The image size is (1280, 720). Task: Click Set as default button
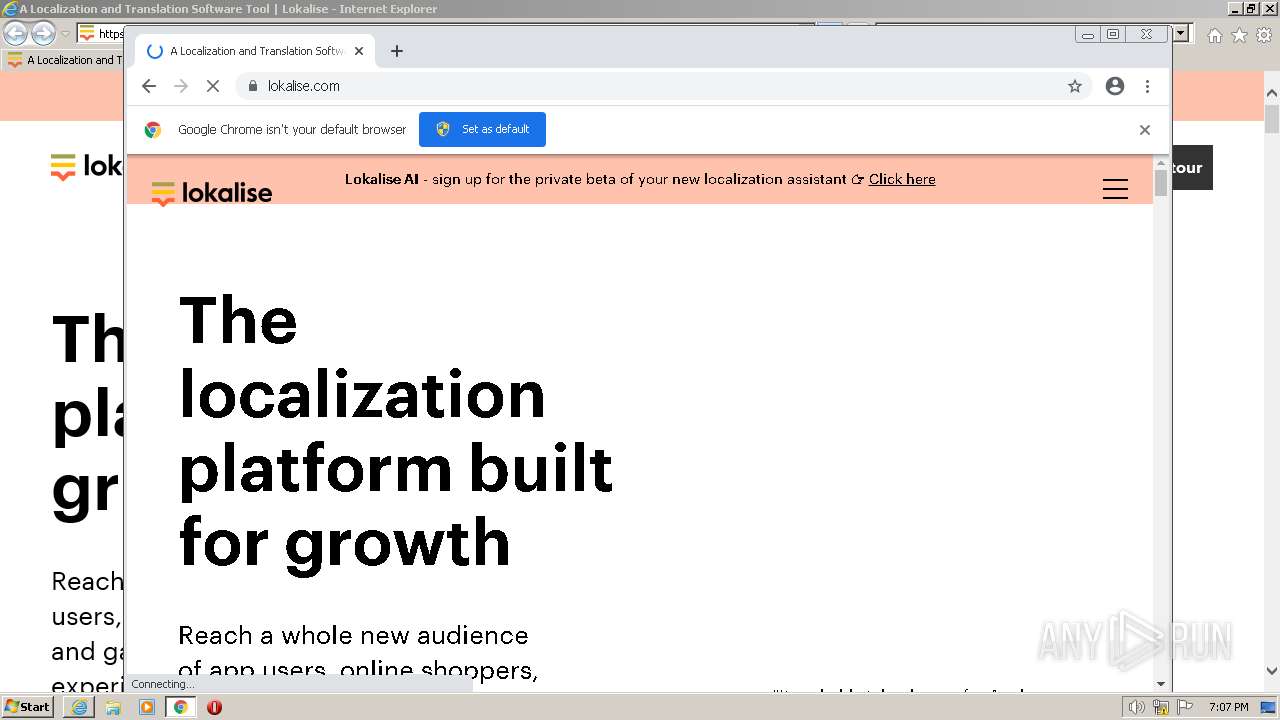coord(482,129)
